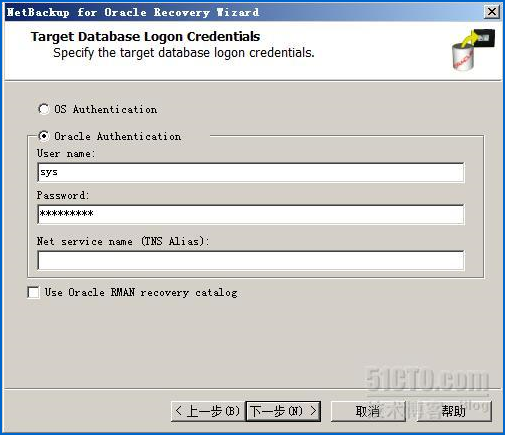
Task: Click the Oracle recovery wizard header icon
Action: pos(473,50)
